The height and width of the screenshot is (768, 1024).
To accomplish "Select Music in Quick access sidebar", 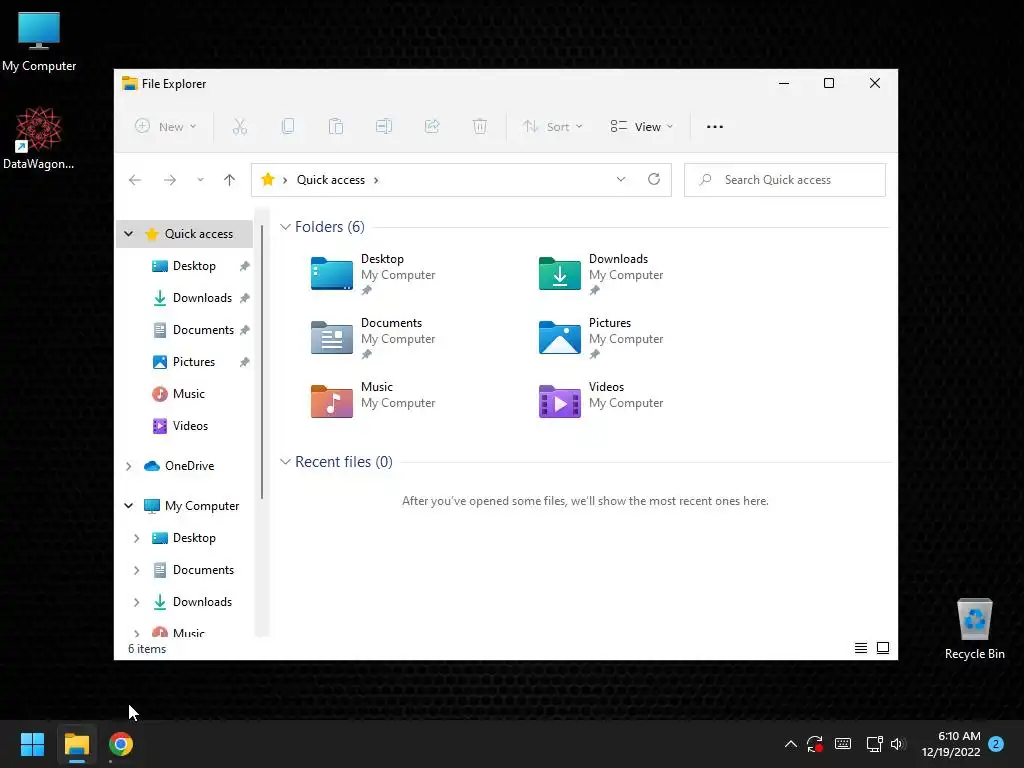I will [x=189, y=394].
